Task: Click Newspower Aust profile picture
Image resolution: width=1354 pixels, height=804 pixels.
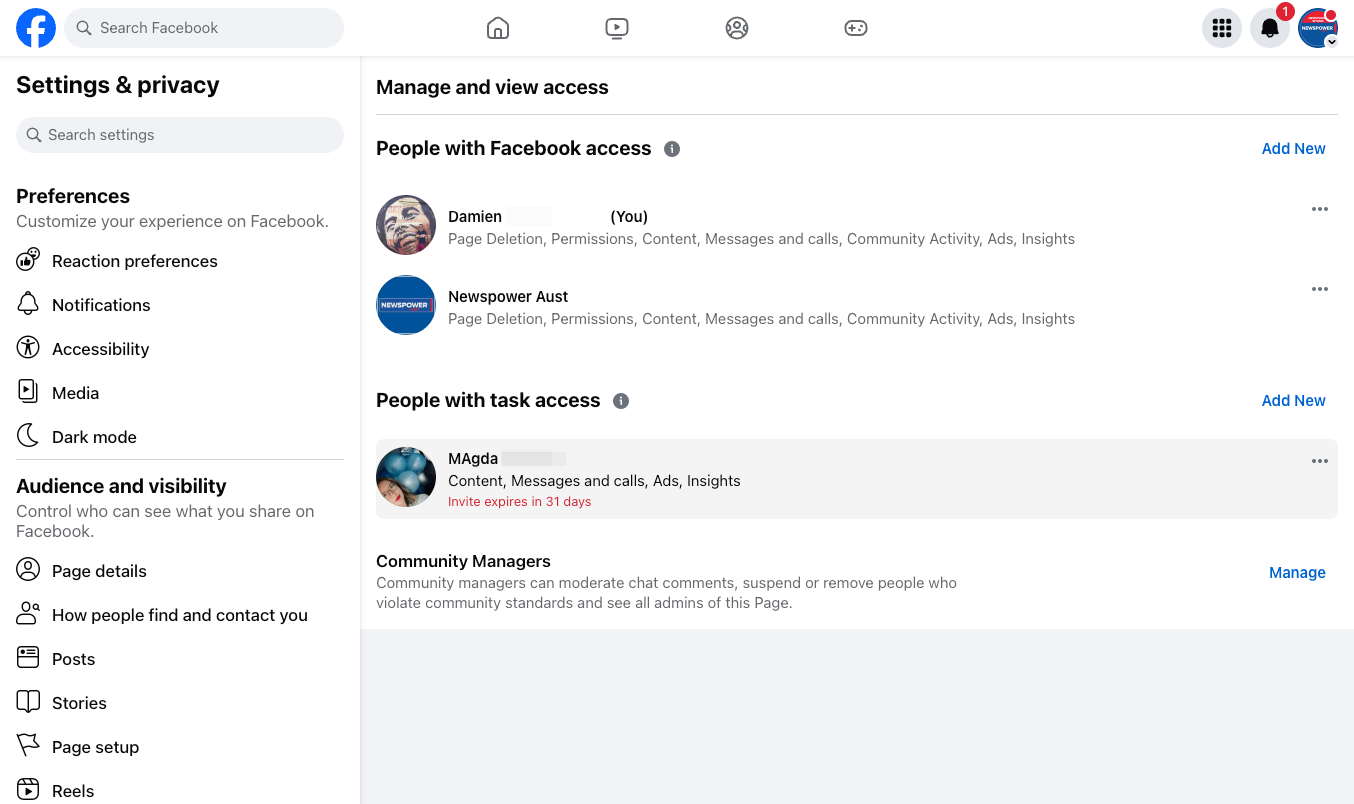Action: 406,305
